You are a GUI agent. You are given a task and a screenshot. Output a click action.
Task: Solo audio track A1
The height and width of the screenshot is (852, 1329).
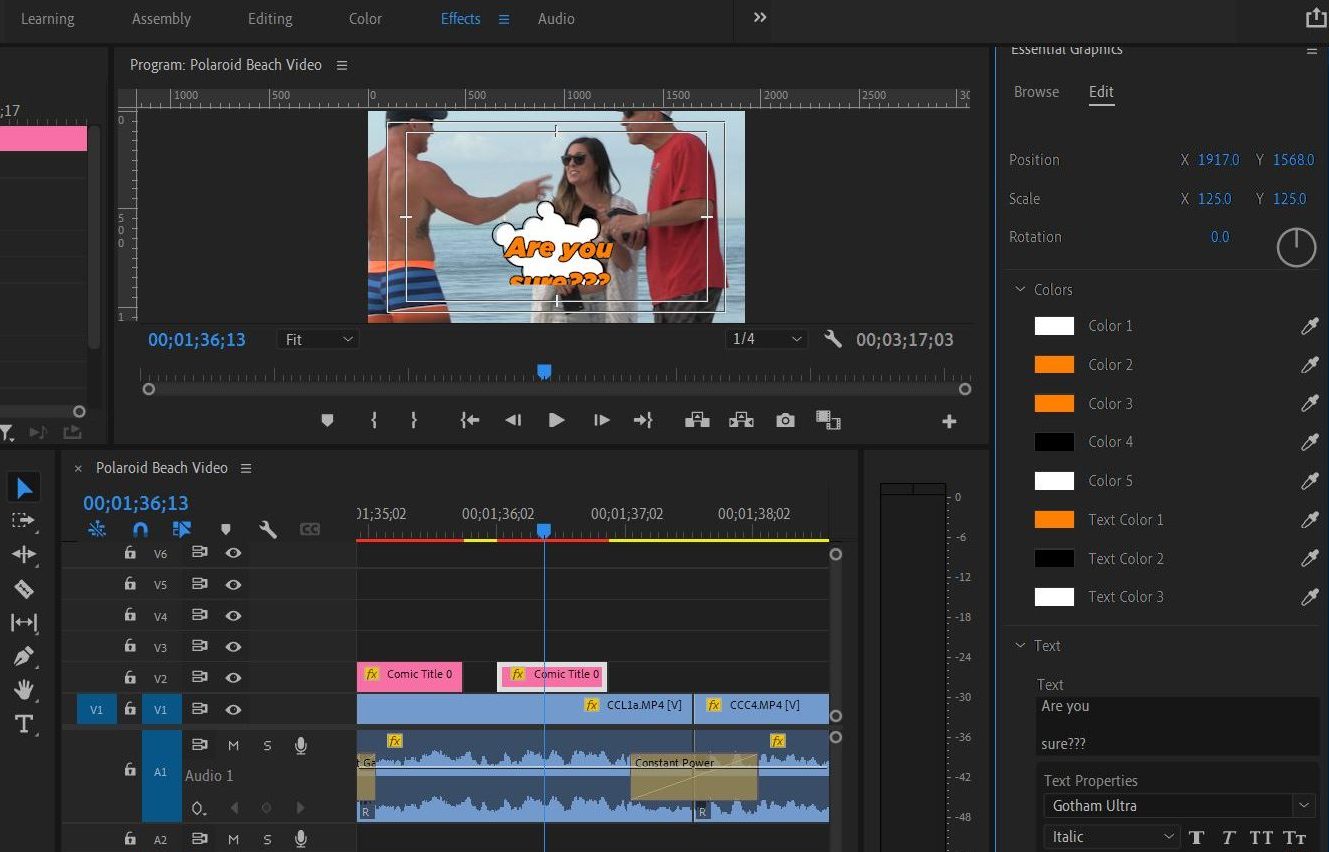tap(267, 746)
